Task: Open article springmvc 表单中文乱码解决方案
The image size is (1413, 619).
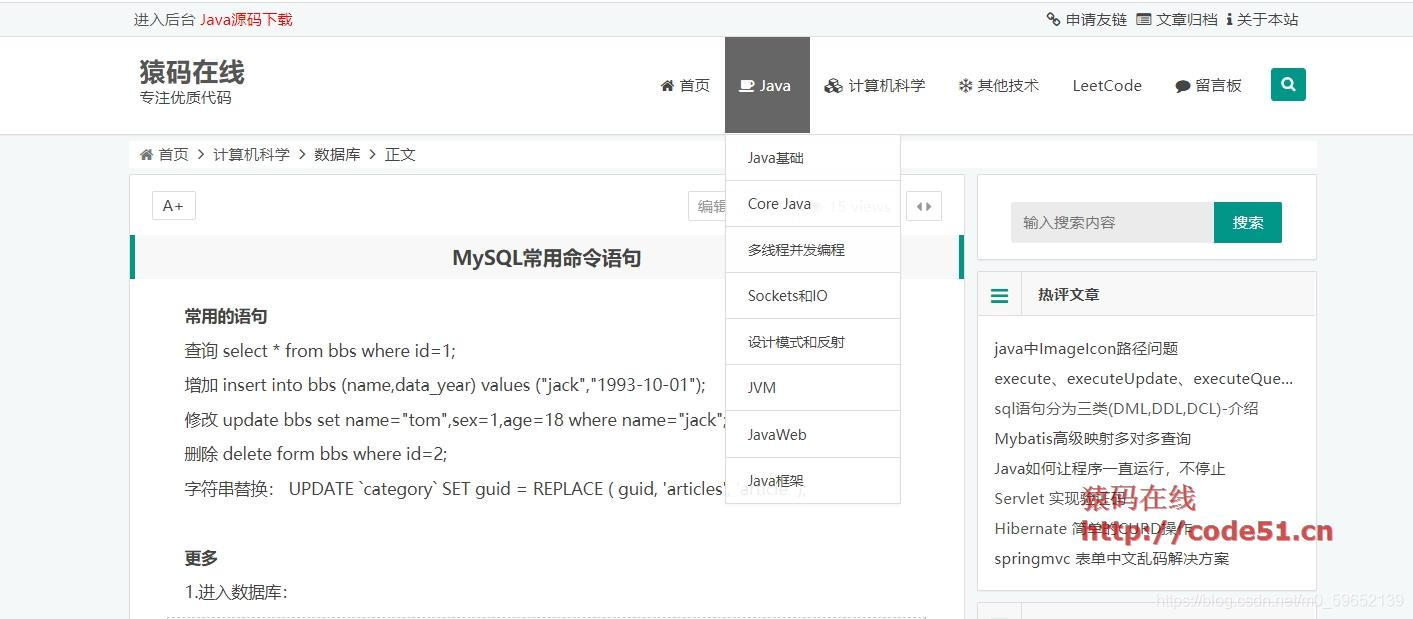Action: point(1112,558)
